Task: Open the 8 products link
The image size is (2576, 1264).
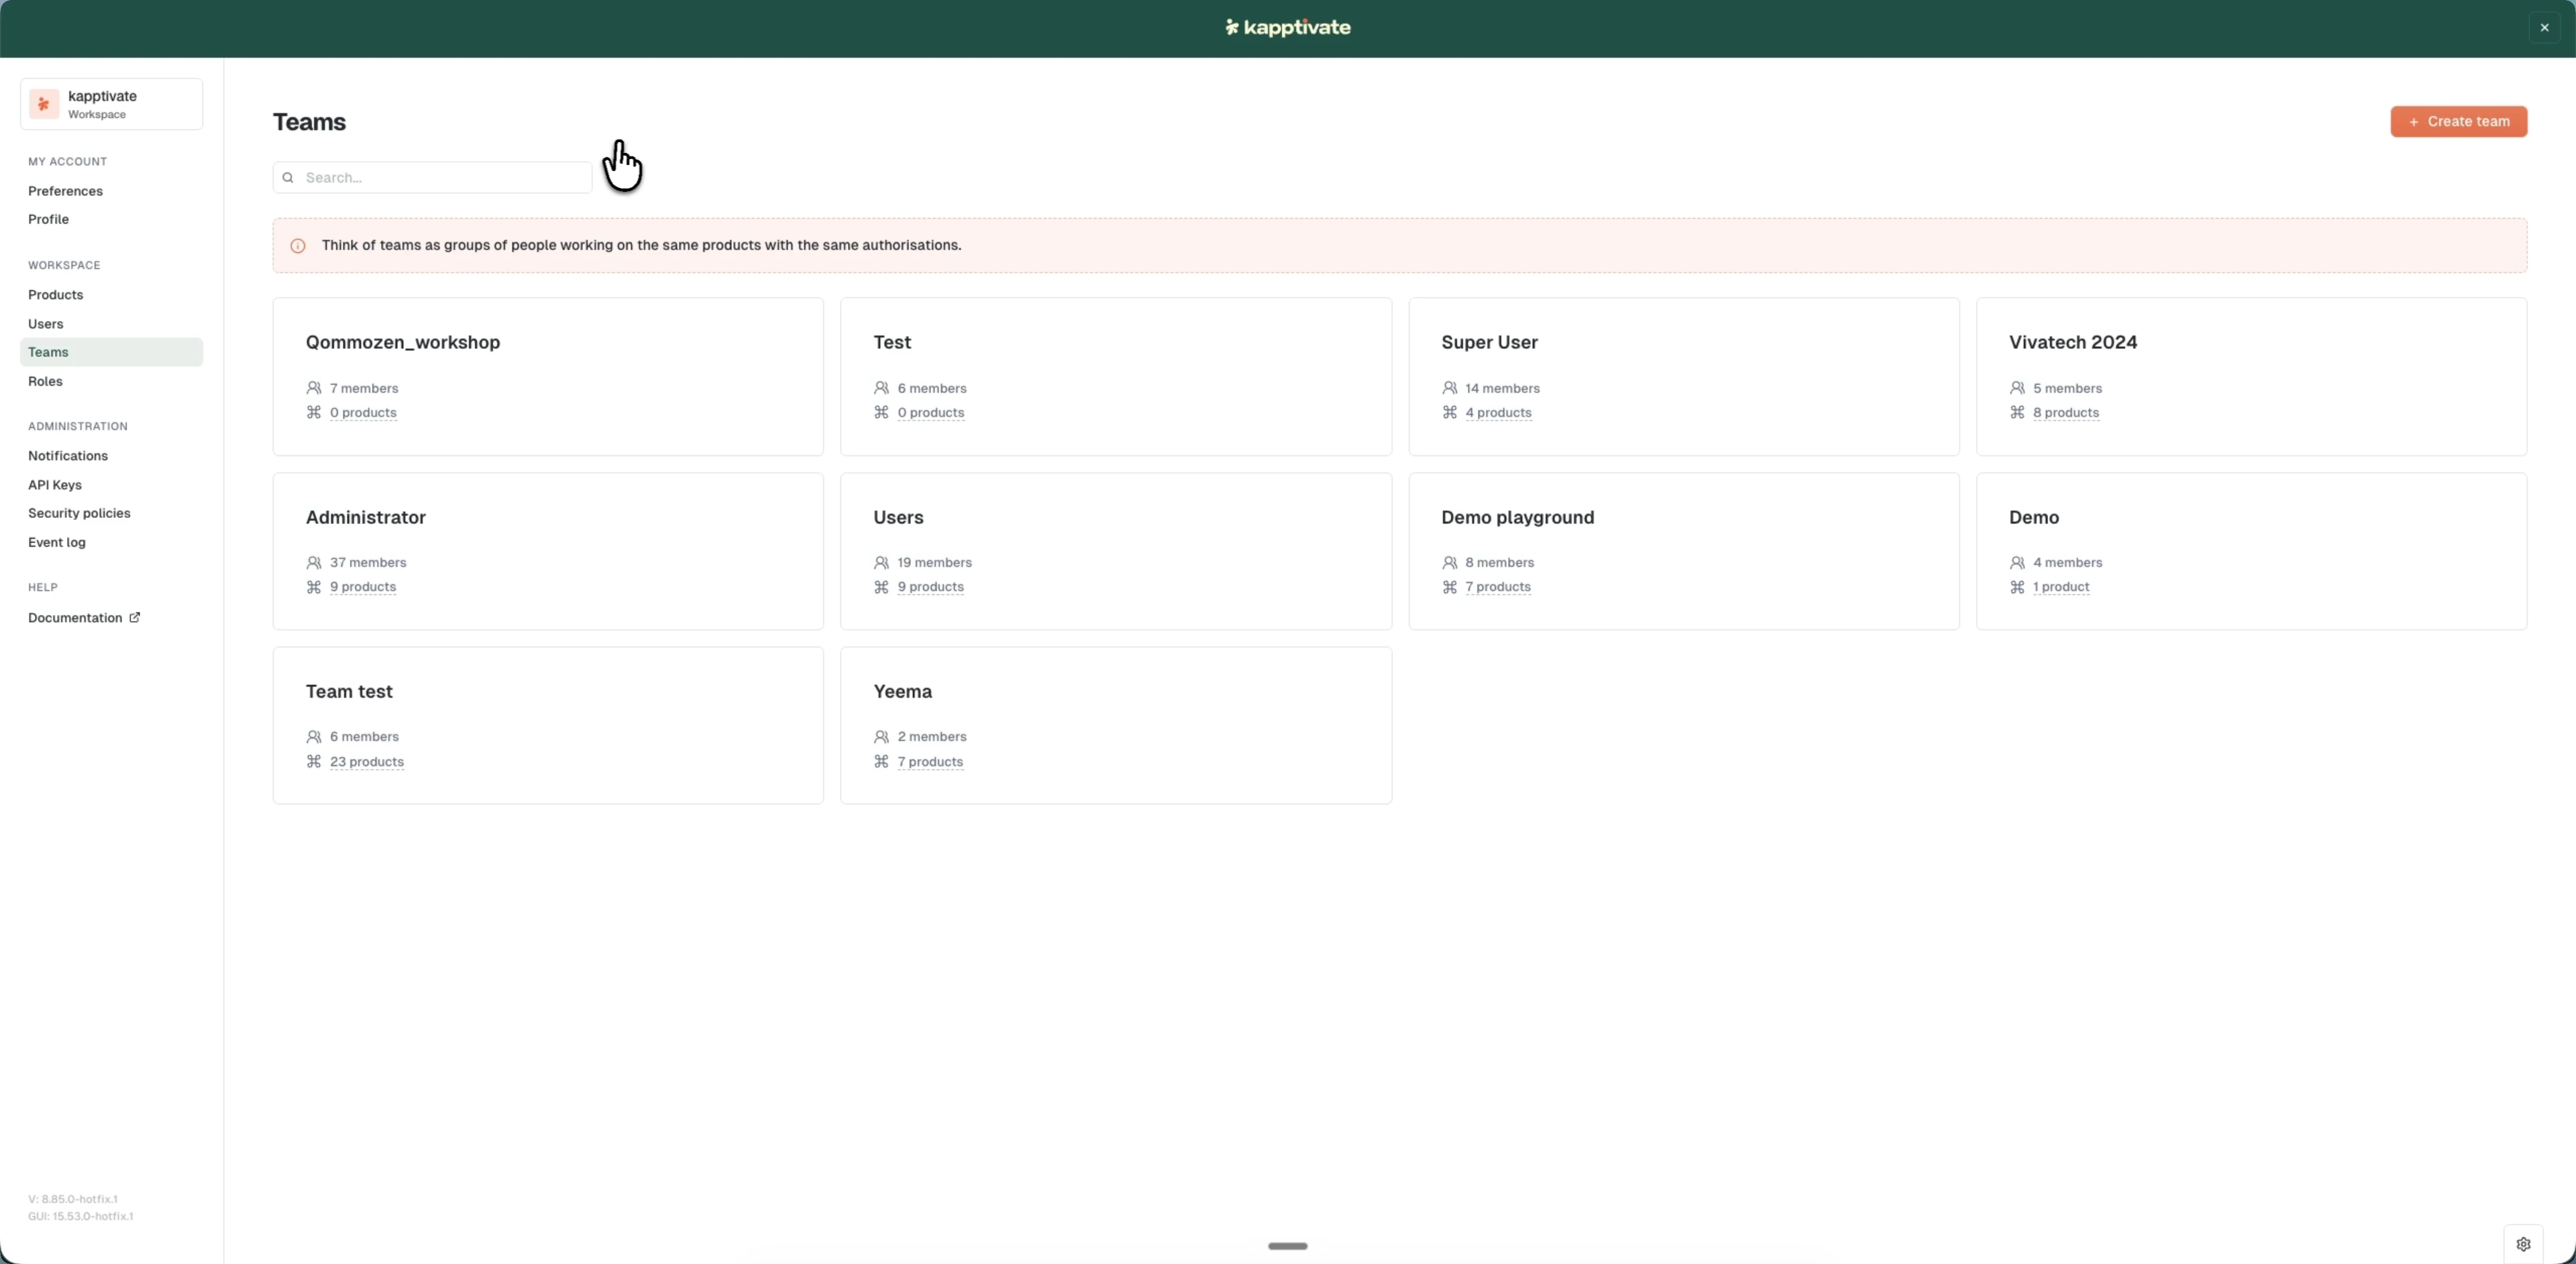Action: (x=2066, y=413)
